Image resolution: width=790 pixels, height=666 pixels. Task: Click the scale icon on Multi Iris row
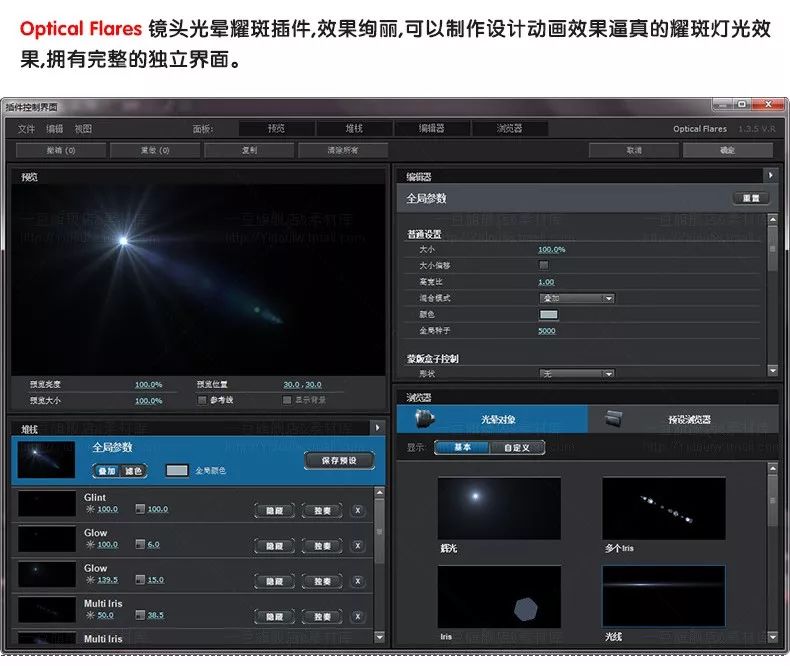(140, 615)
